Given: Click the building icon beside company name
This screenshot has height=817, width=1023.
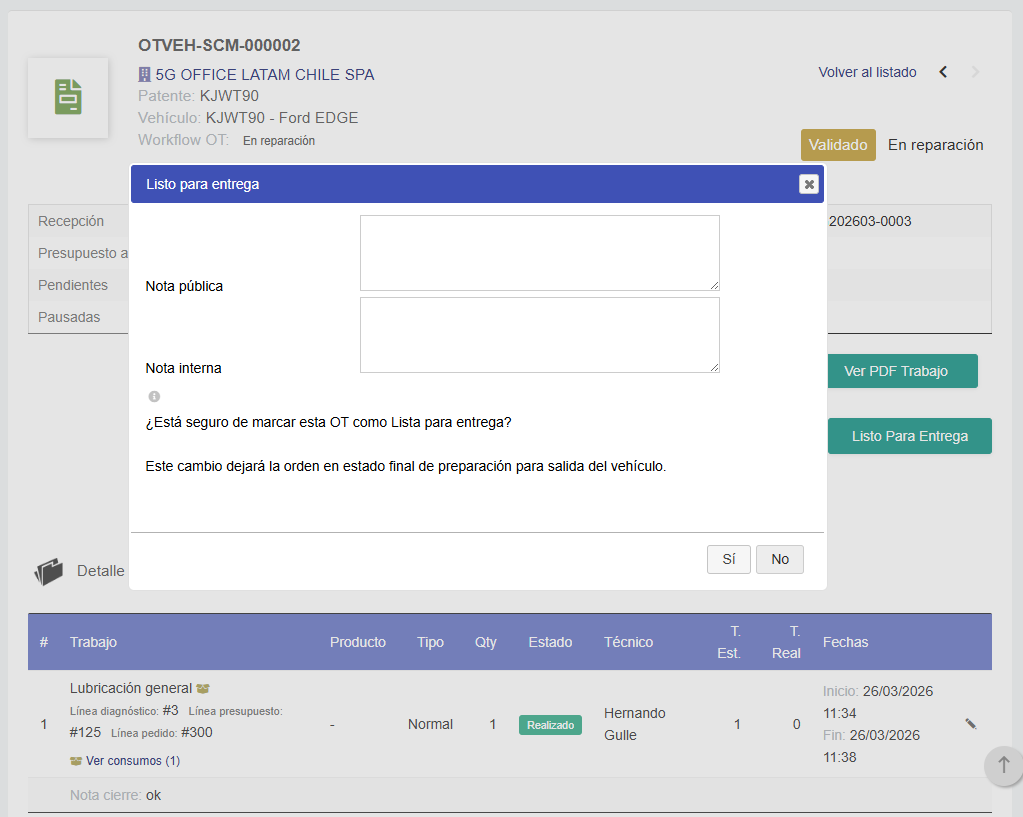Looking at the screenshot, I should coord(144,74).
